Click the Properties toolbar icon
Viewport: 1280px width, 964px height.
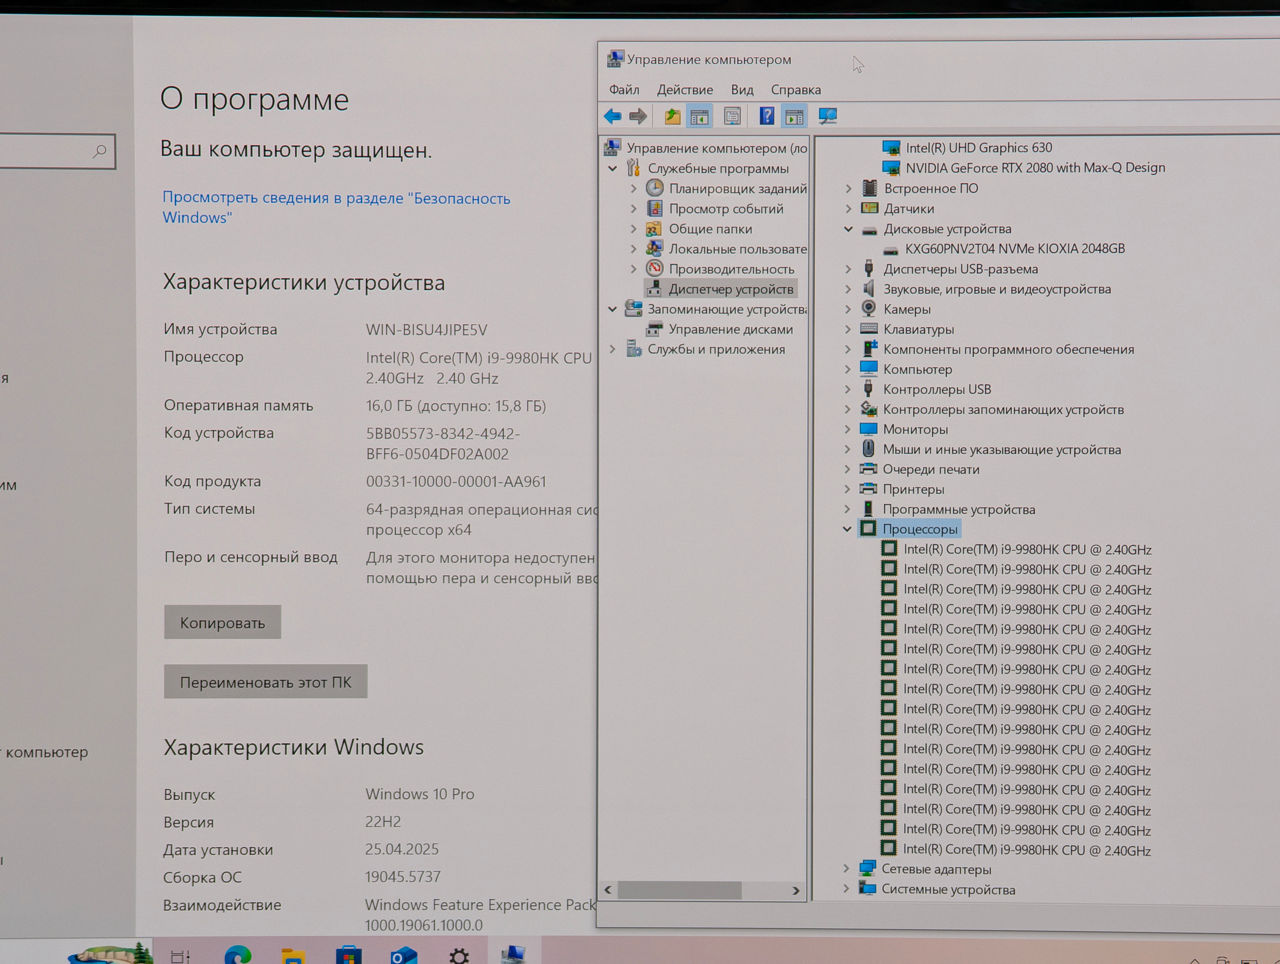click(x=732, y=117)
